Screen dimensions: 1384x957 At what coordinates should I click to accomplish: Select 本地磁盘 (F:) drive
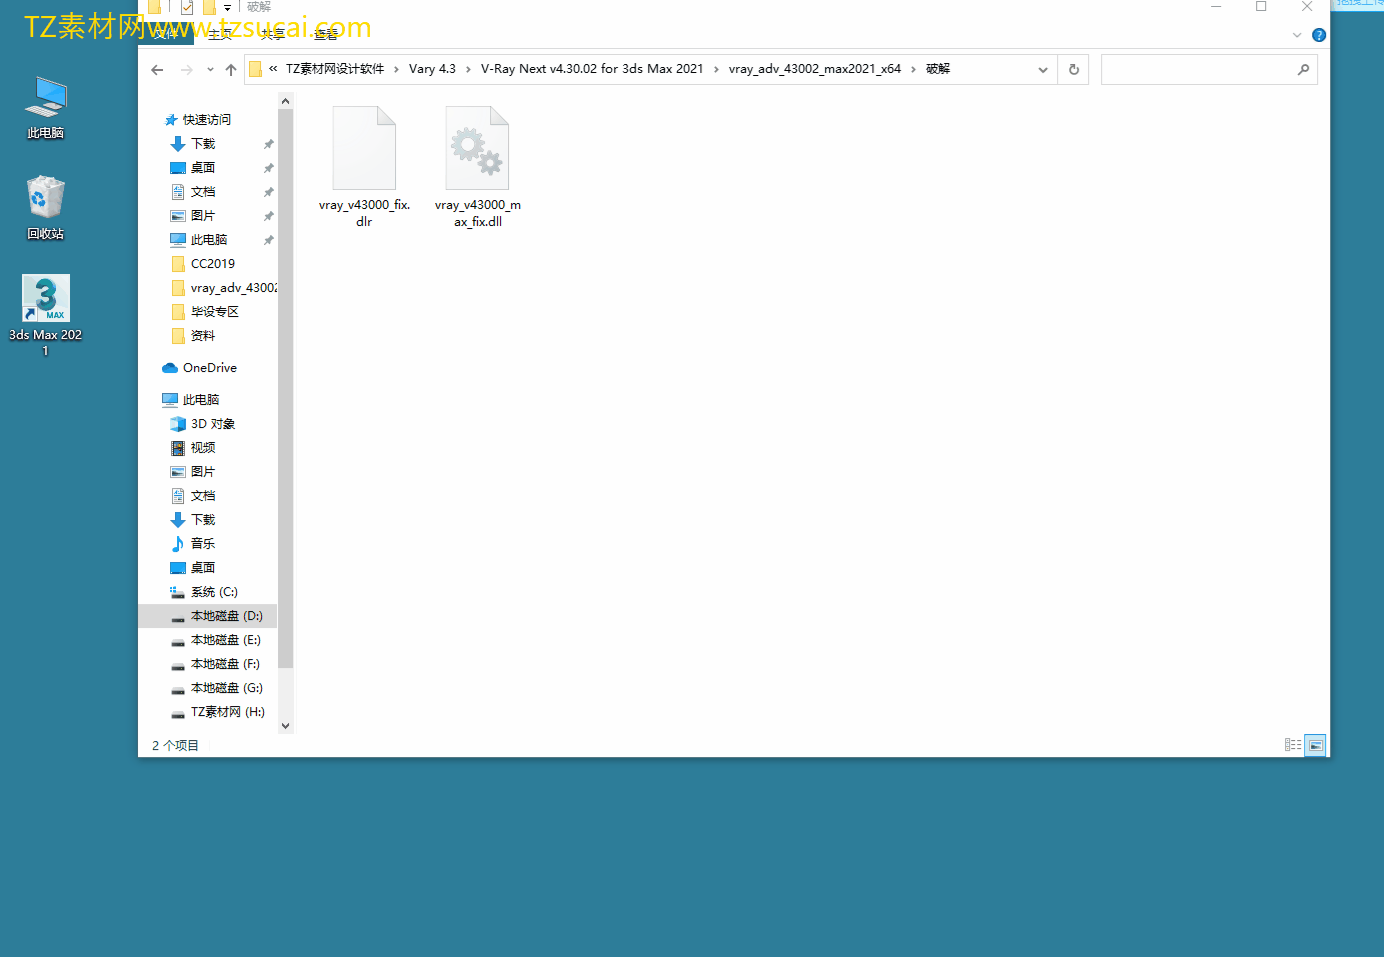click(x=215, y=664)
